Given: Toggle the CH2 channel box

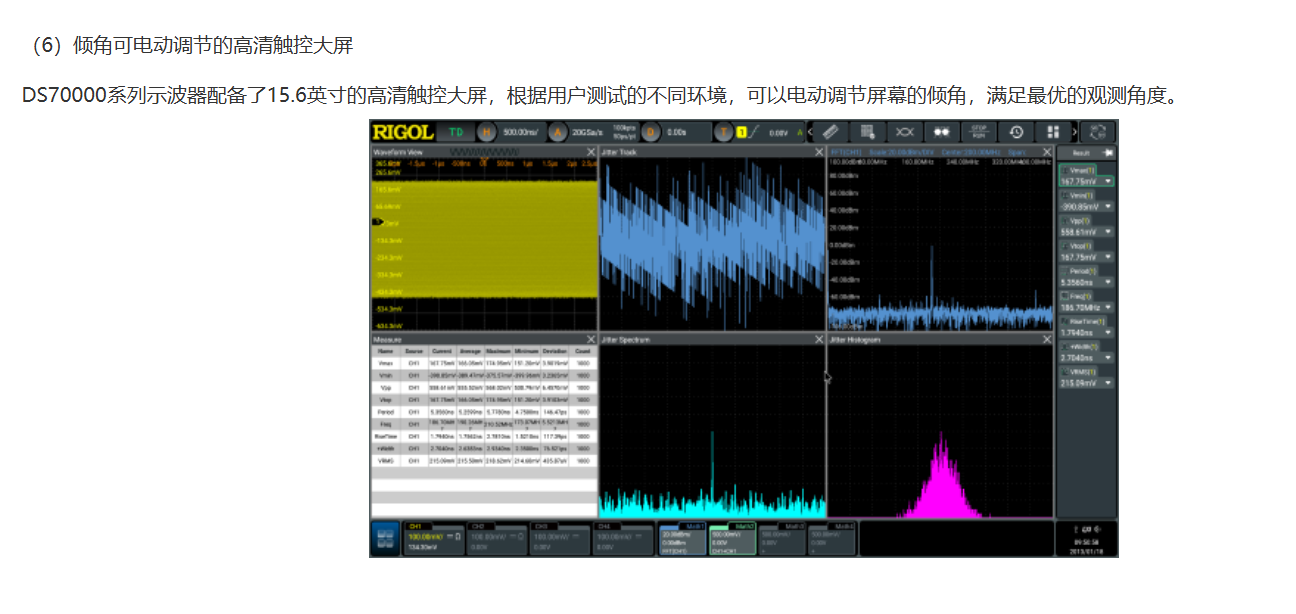Looking at the screenshot, I should point(497,538).
